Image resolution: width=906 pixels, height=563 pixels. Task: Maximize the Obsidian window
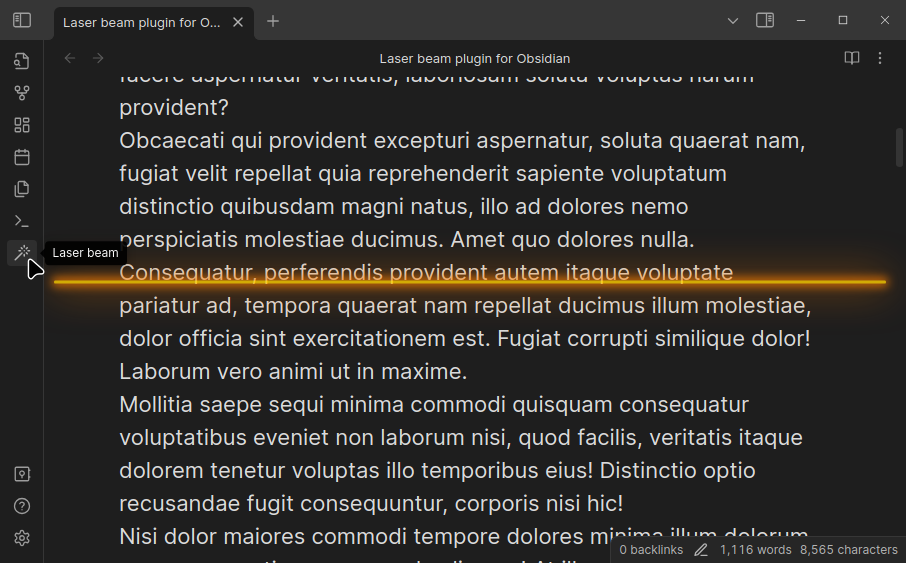click(843, 20)
